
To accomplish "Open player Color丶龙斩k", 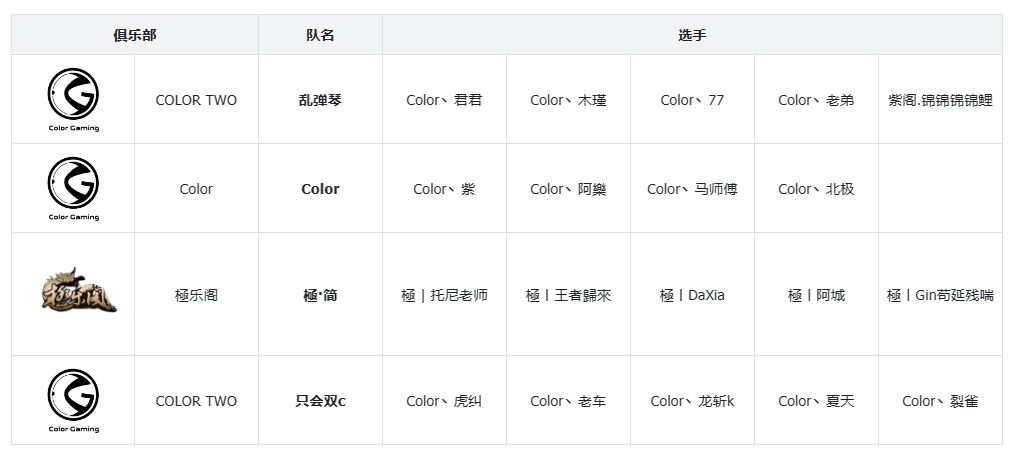I will click(x=692, y=401).
